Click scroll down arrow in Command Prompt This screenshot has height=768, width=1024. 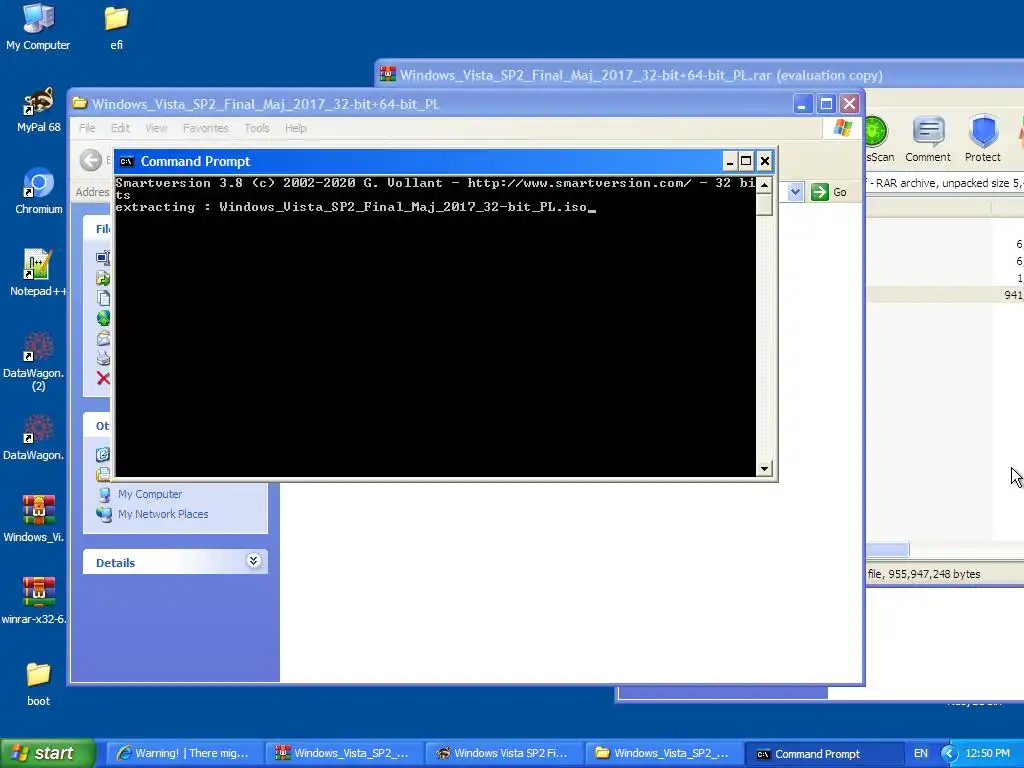[x=764, y=468]
